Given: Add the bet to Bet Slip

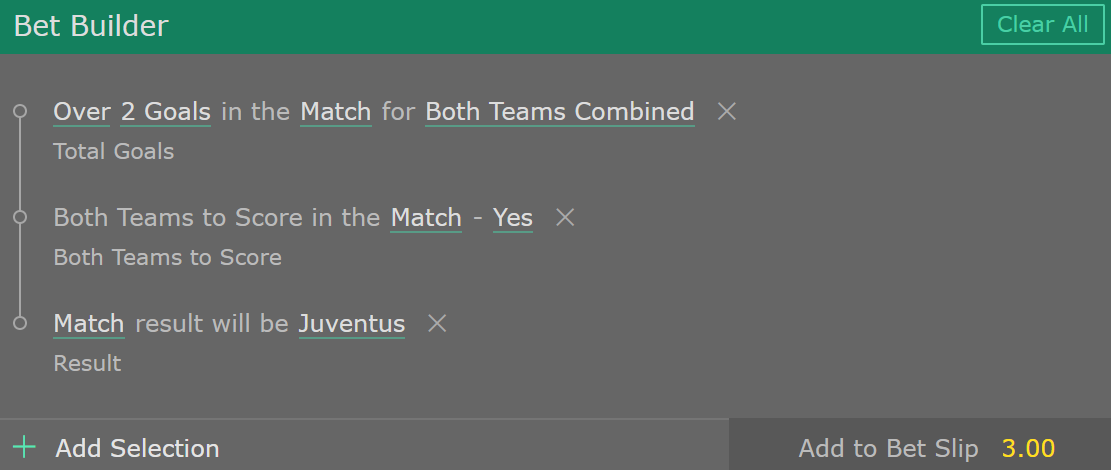Looking at the screenshot, I should (888, 448).
